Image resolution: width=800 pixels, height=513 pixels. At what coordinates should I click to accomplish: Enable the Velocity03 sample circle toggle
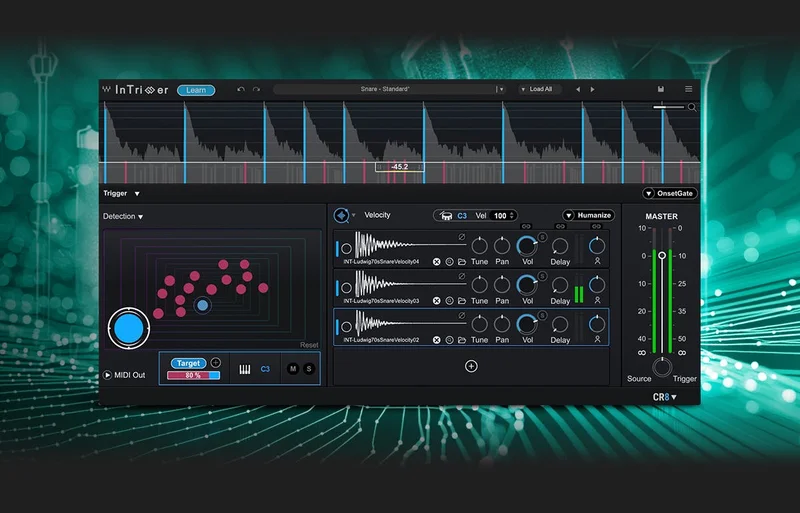coord(346,288)
